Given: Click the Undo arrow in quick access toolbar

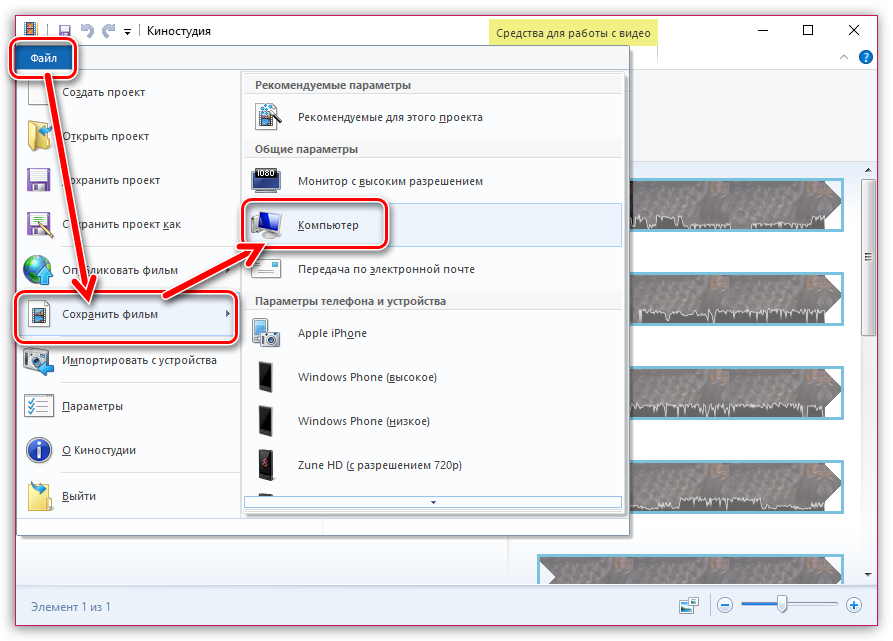Looking at the screenshot, I should click(87, 30).
